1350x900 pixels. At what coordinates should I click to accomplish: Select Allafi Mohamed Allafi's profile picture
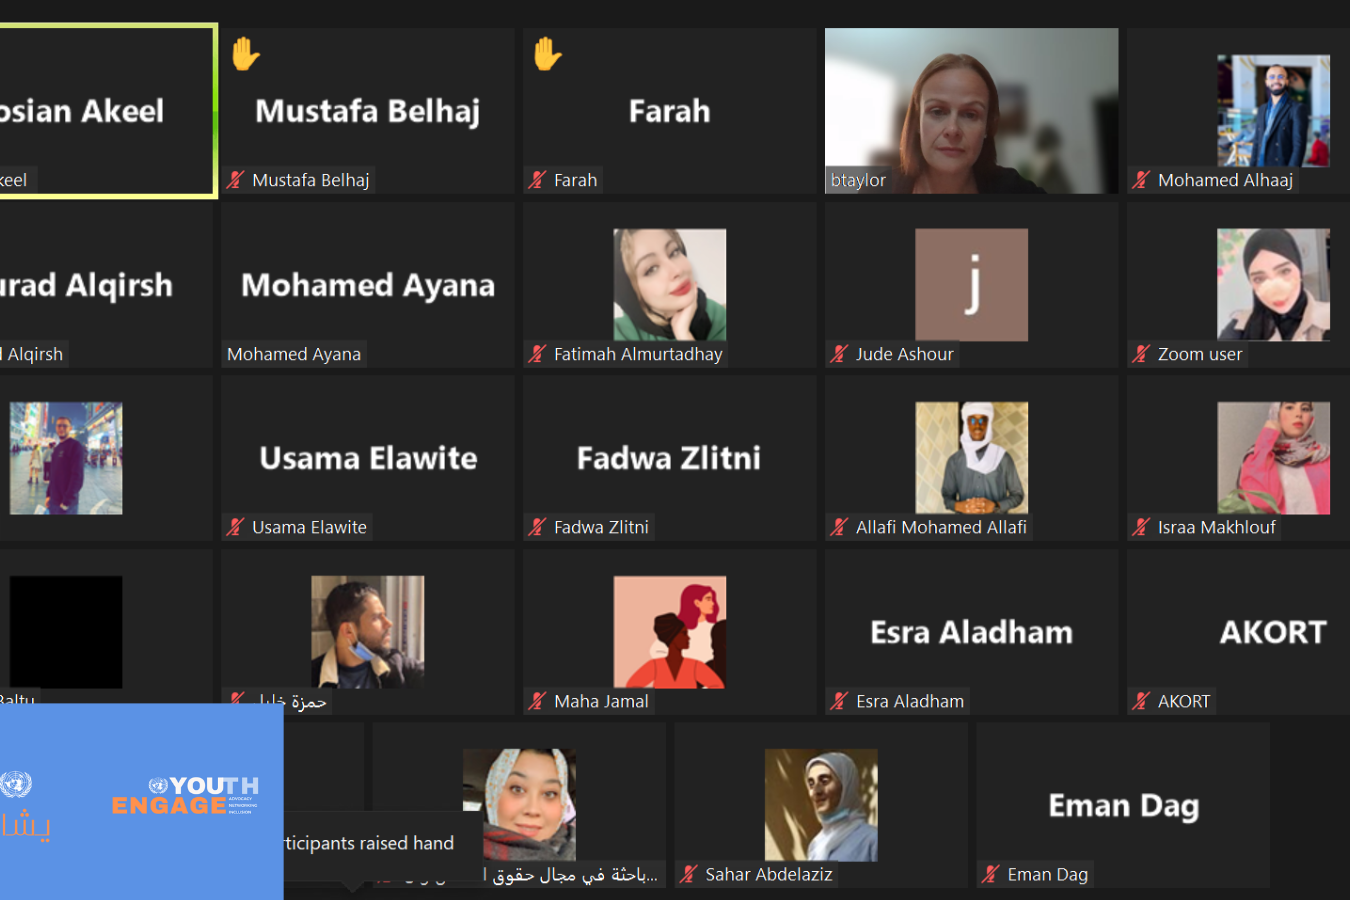coord(971,458)
